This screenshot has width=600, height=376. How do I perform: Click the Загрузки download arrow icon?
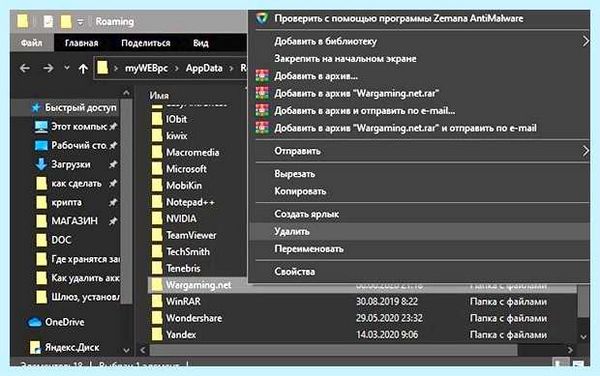(41, 164)
